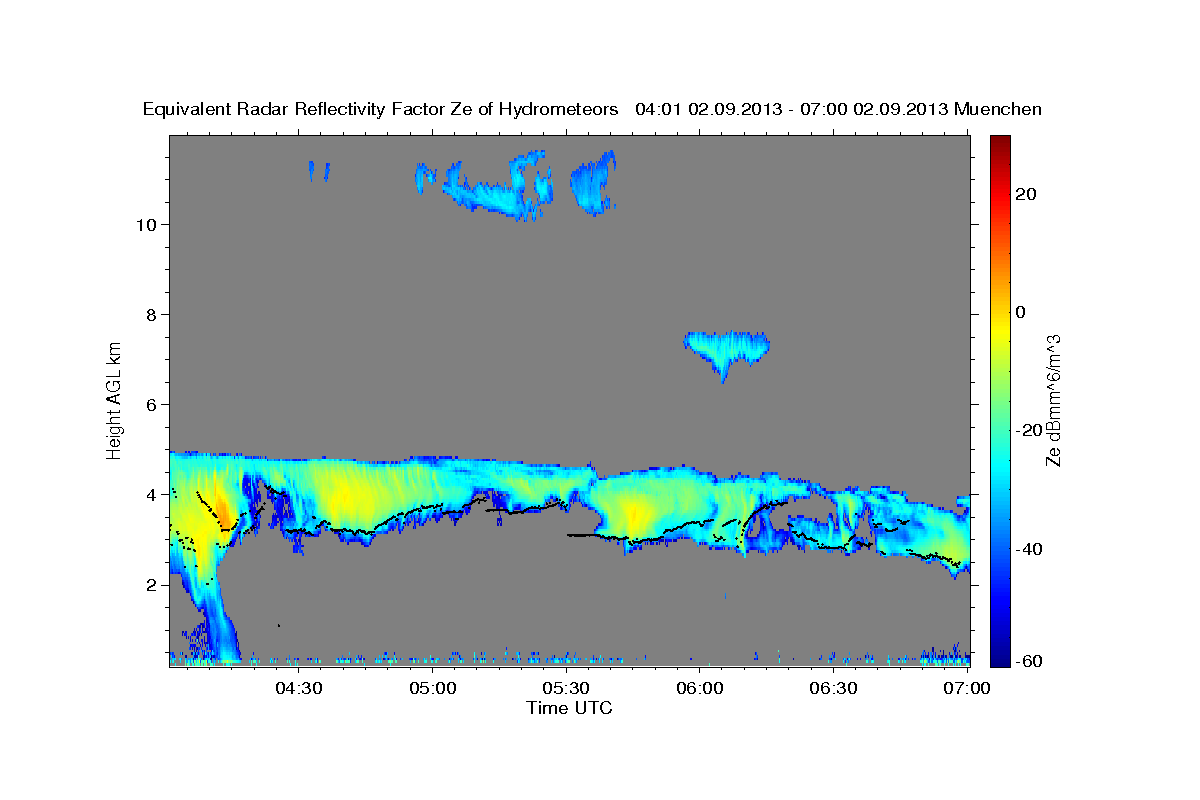Click the colorbar label -40
The height and width of the screenshot is (800, 1200).
point(1029,549)
